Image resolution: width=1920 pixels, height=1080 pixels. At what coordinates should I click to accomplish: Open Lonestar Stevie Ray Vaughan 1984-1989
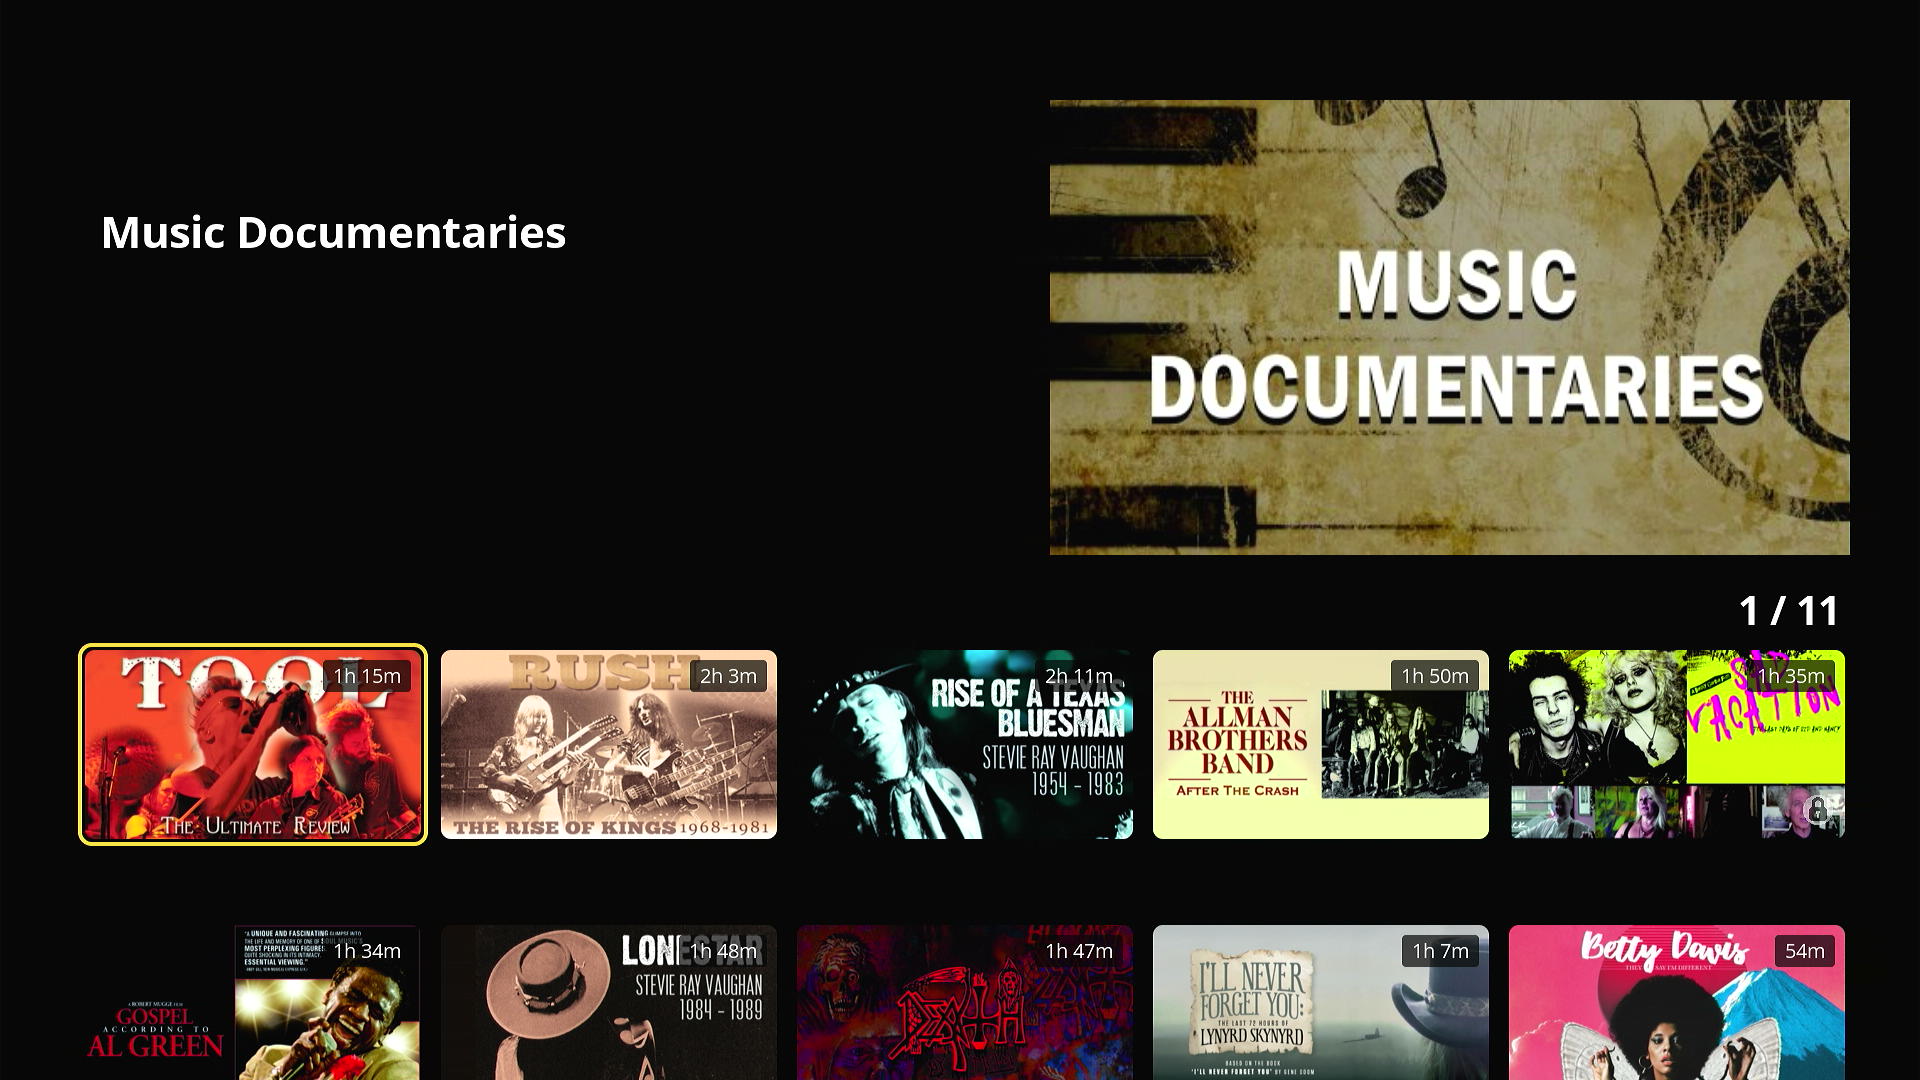pyautogui.click(x=609, y=1002)
